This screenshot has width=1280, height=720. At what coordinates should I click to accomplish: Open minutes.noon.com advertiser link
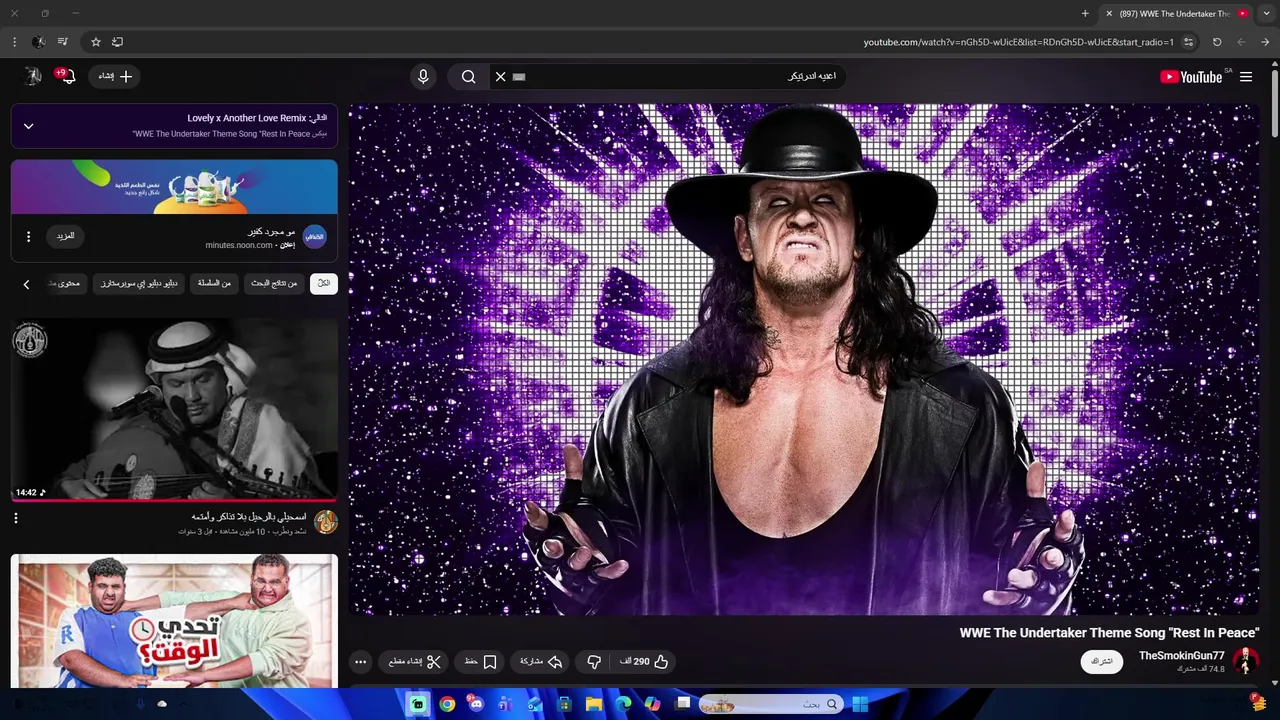[239, 245]
